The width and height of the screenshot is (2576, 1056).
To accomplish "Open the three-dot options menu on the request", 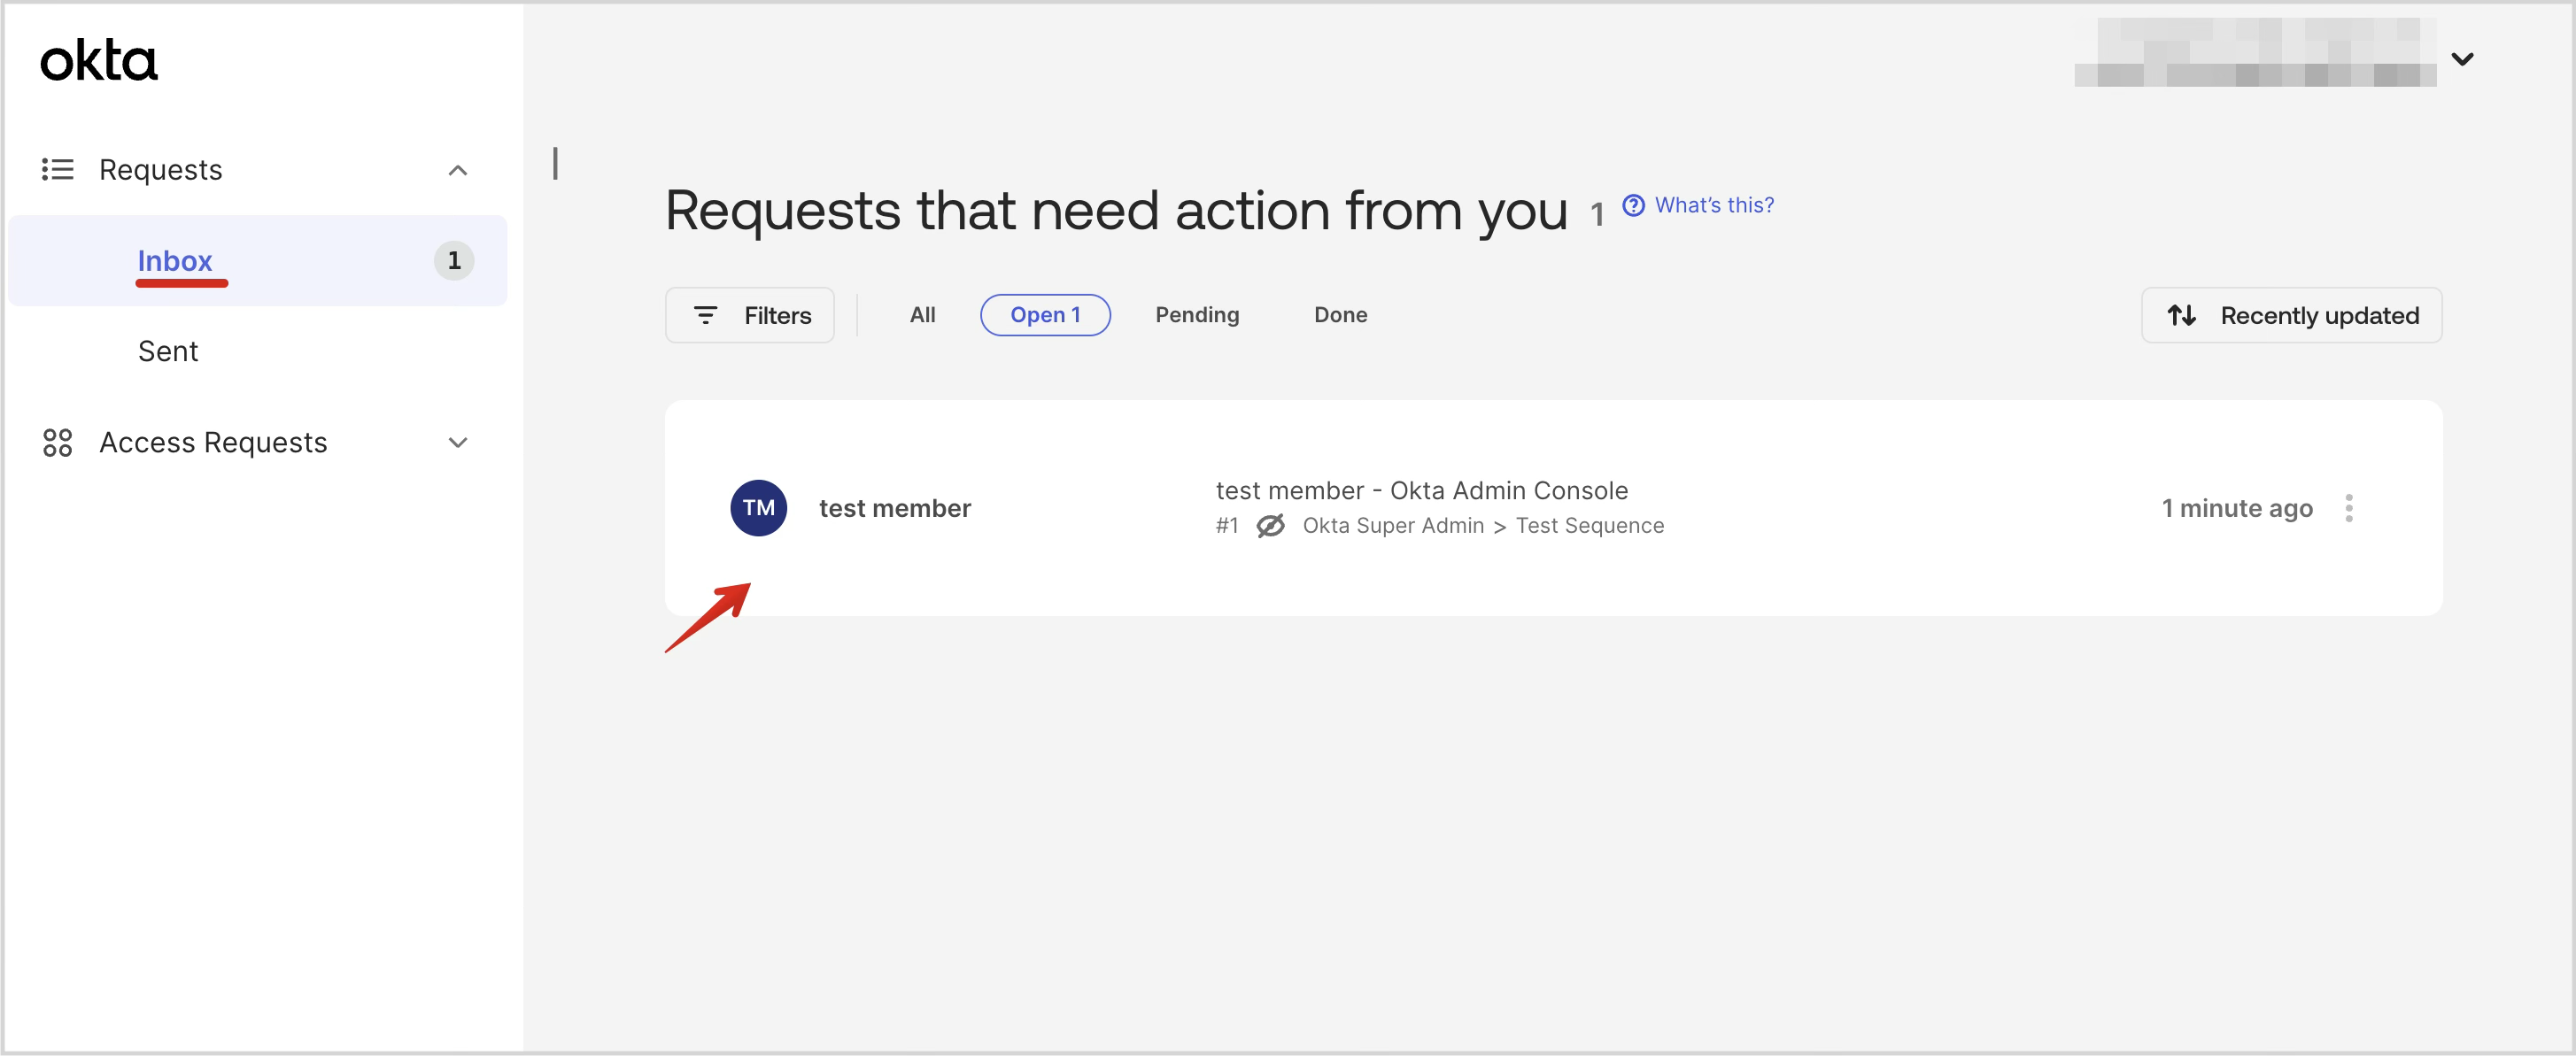I will coord(2351,508).
